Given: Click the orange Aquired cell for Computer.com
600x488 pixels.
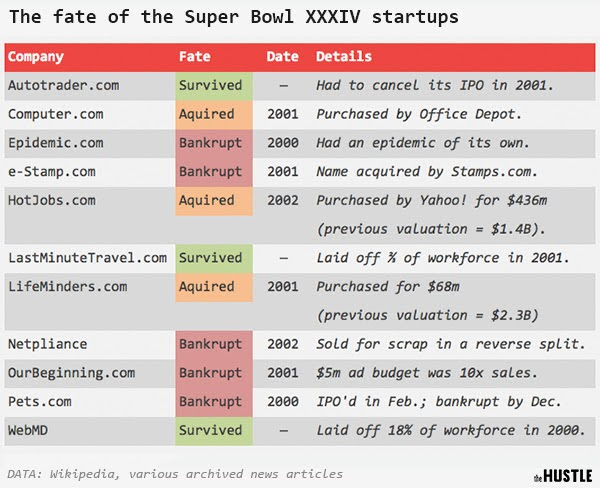Looking at the screenshot, I should [210, 115].
